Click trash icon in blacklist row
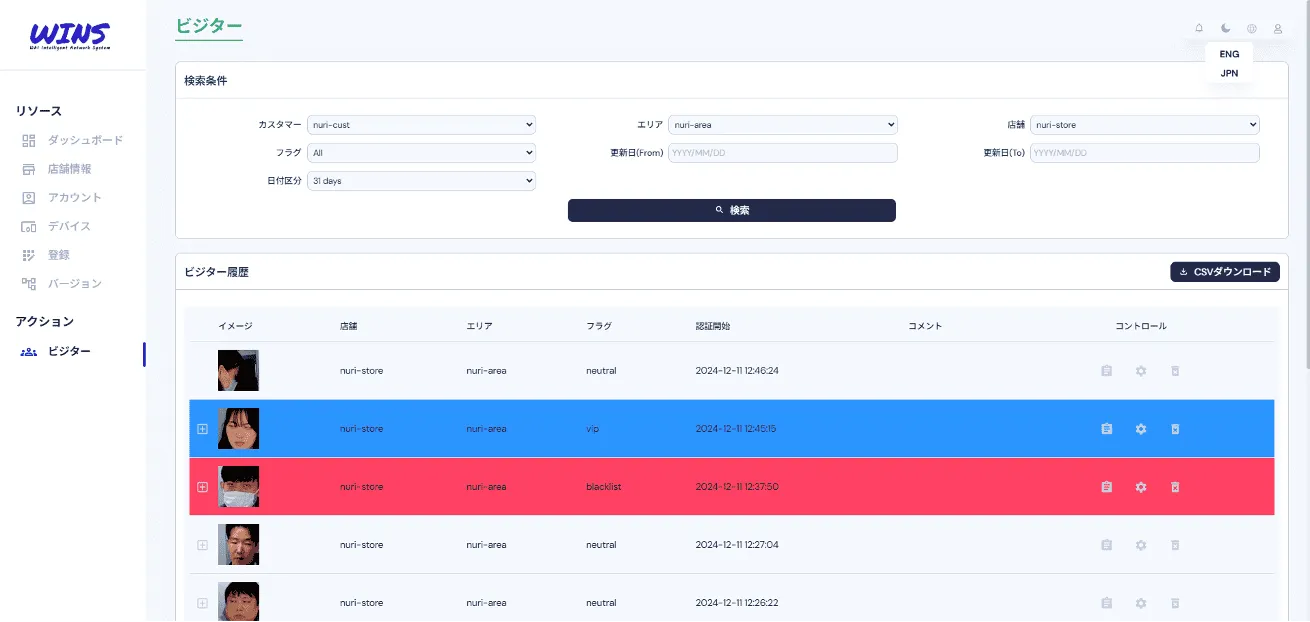The image size is (1310, 622). pyautogui.click(x=1175, y=487)
